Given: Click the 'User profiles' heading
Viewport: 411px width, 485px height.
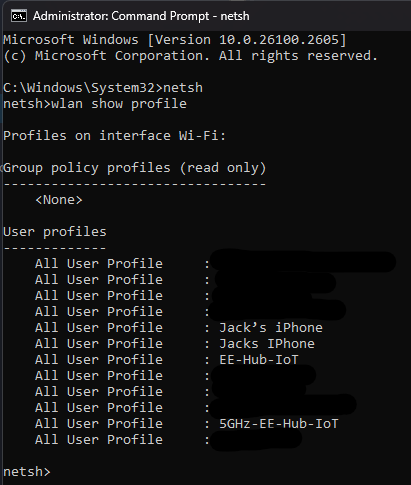Looking at the screenshot, I should 55,232.
